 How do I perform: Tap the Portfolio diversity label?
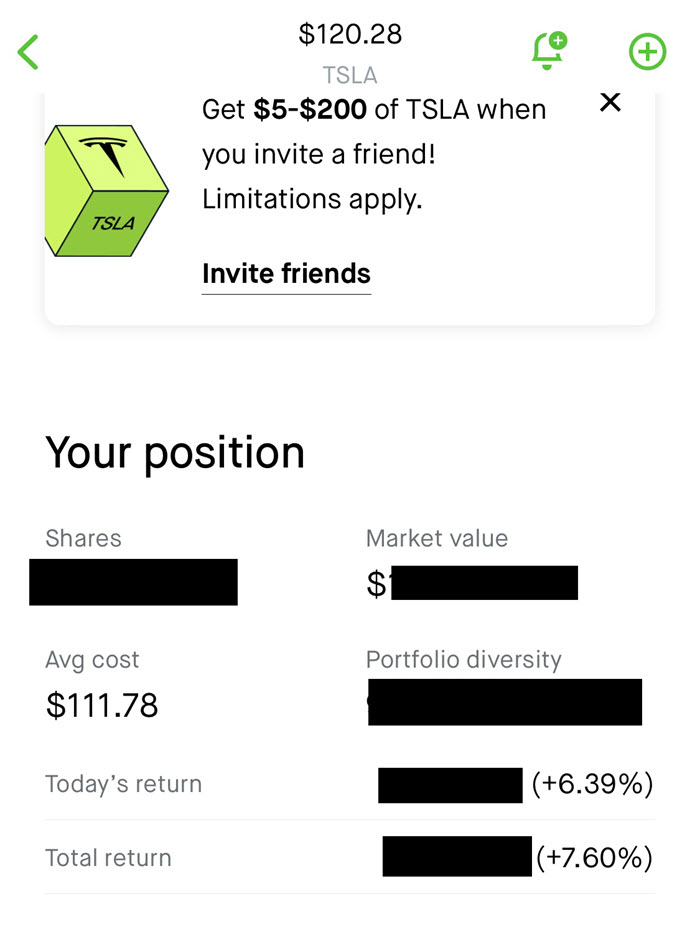[464, 659]
